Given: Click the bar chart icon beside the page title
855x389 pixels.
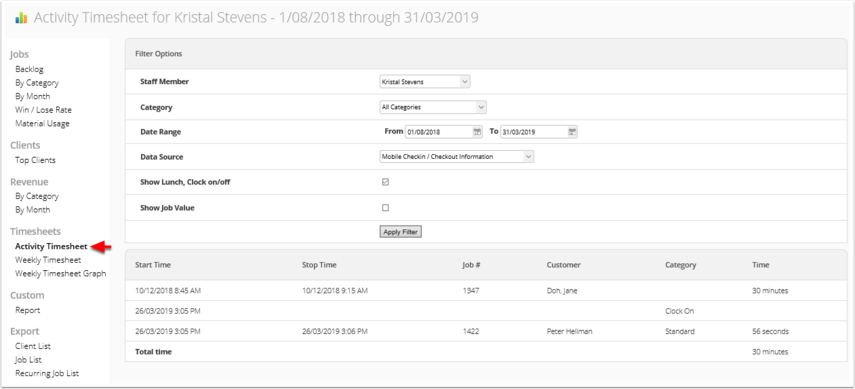Looking at the screenshot, I should (x=21, y=18).
